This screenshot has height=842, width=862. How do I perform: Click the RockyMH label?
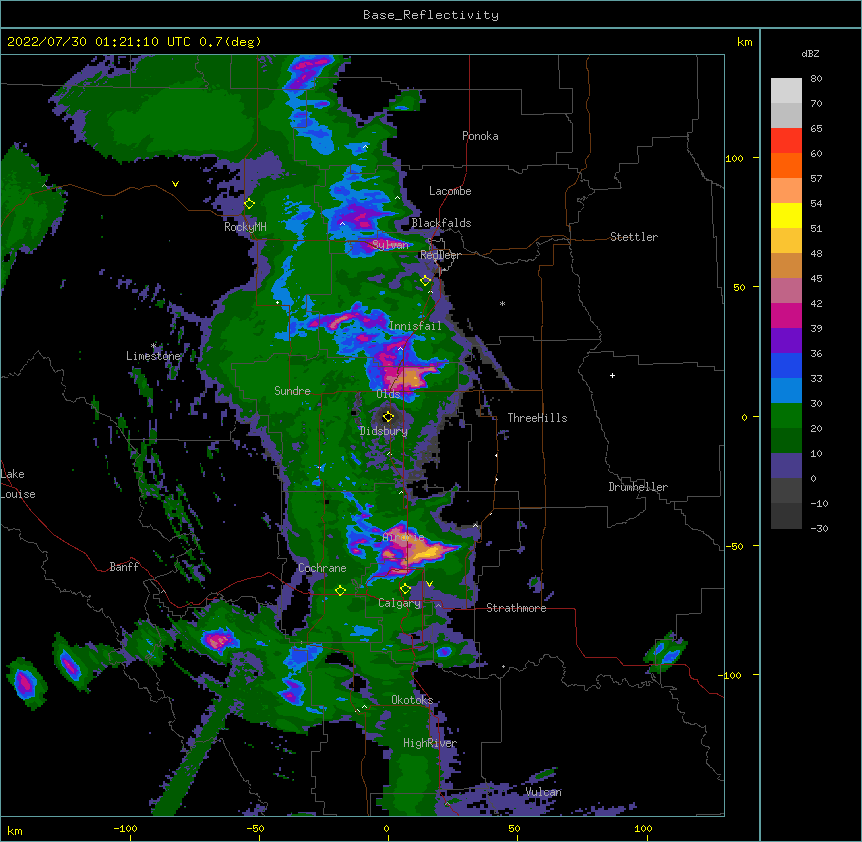click(x=245, y=226)
